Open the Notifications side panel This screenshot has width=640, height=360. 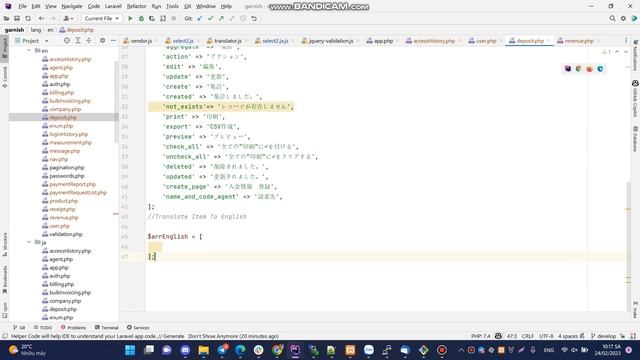coord(635,55)
